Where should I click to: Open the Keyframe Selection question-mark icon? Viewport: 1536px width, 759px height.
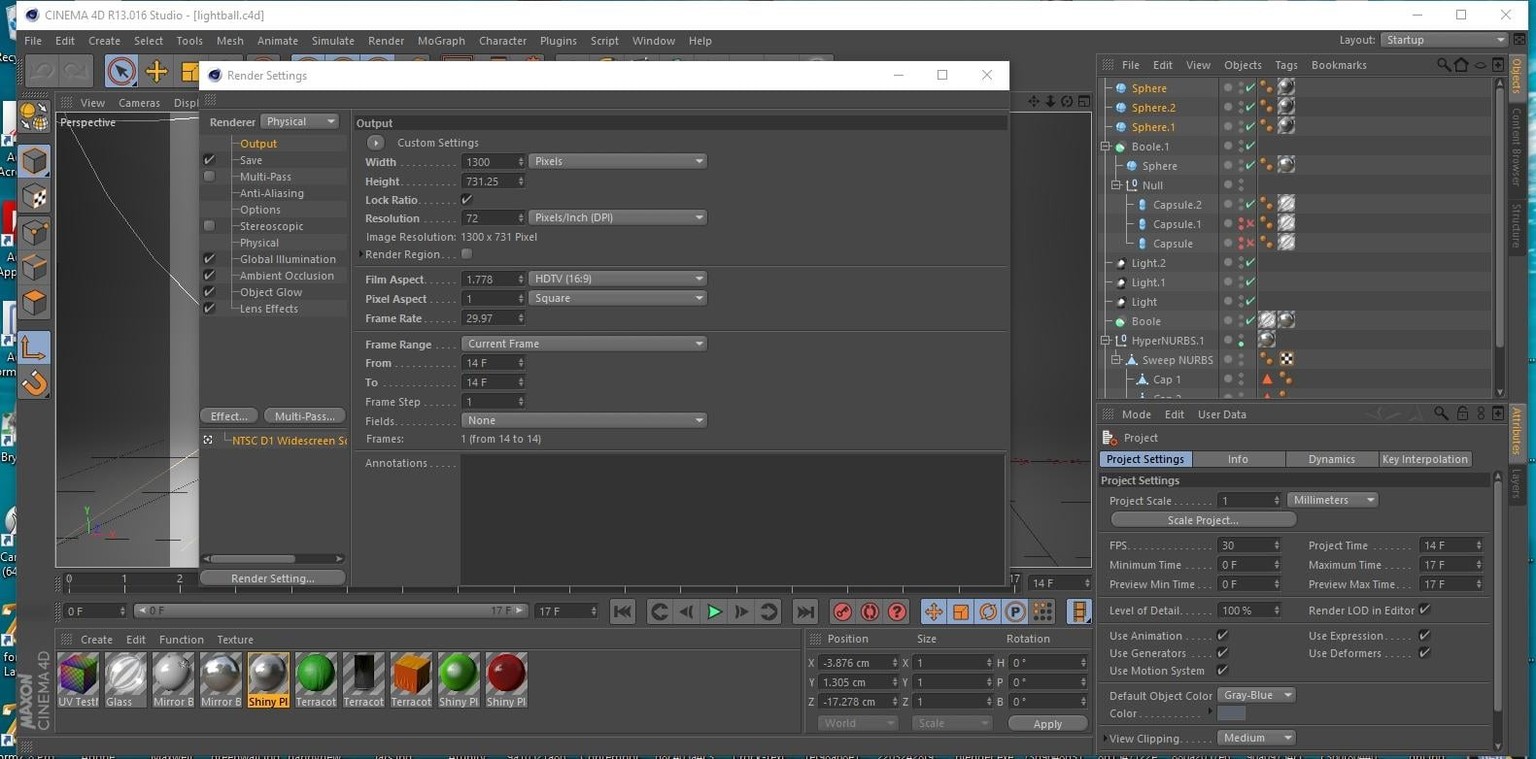click(x=897, y=612)
